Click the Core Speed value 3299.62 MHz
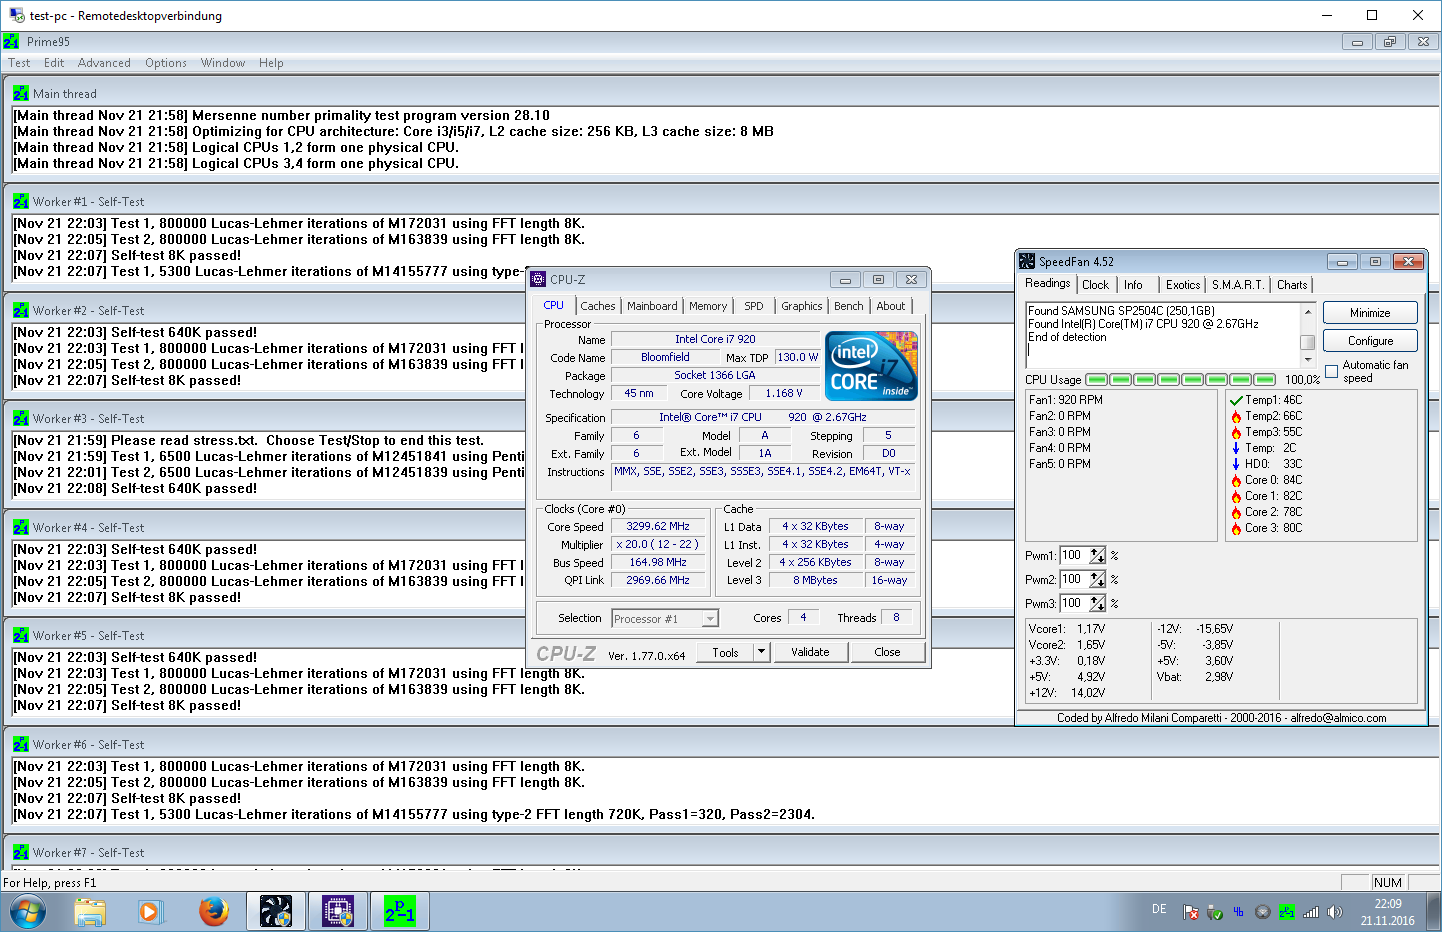This screenshot has width=1442, height=932. click(658, 526)
